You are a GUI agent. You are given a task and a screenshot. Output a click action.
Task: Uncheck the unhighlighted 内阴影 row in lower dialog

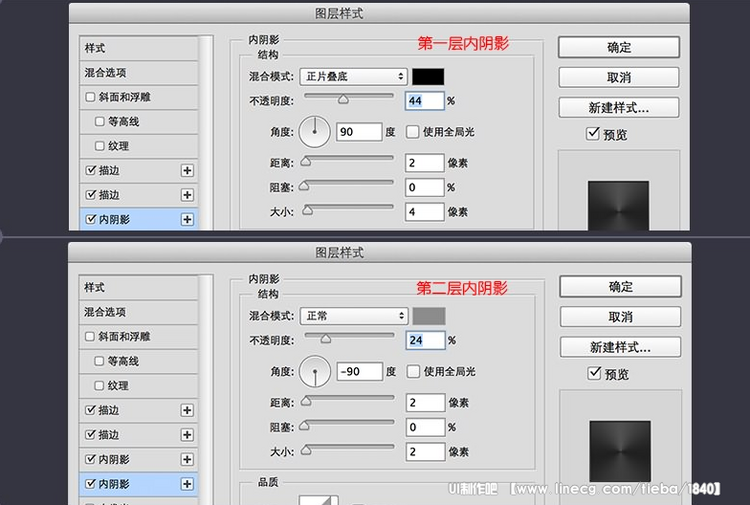tap(90, 459)
